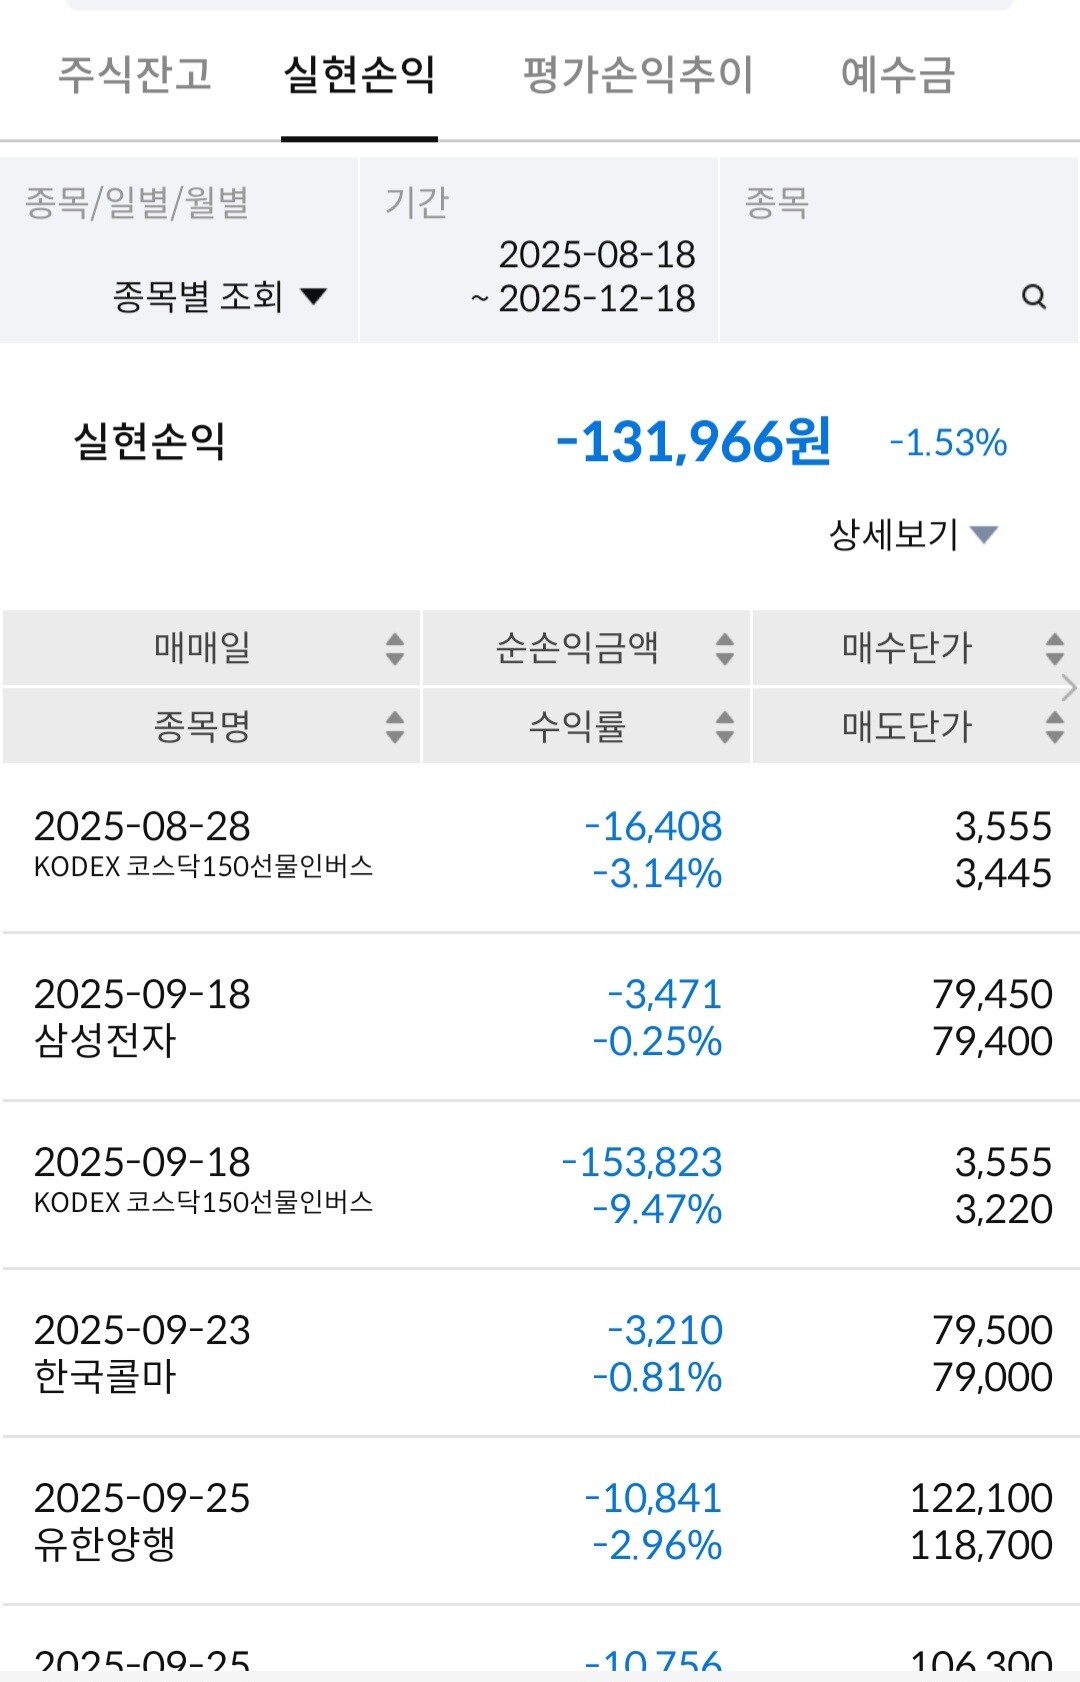
Task: Sort by 순손익금액 using its sort arrows
Action: pos(725,649)
